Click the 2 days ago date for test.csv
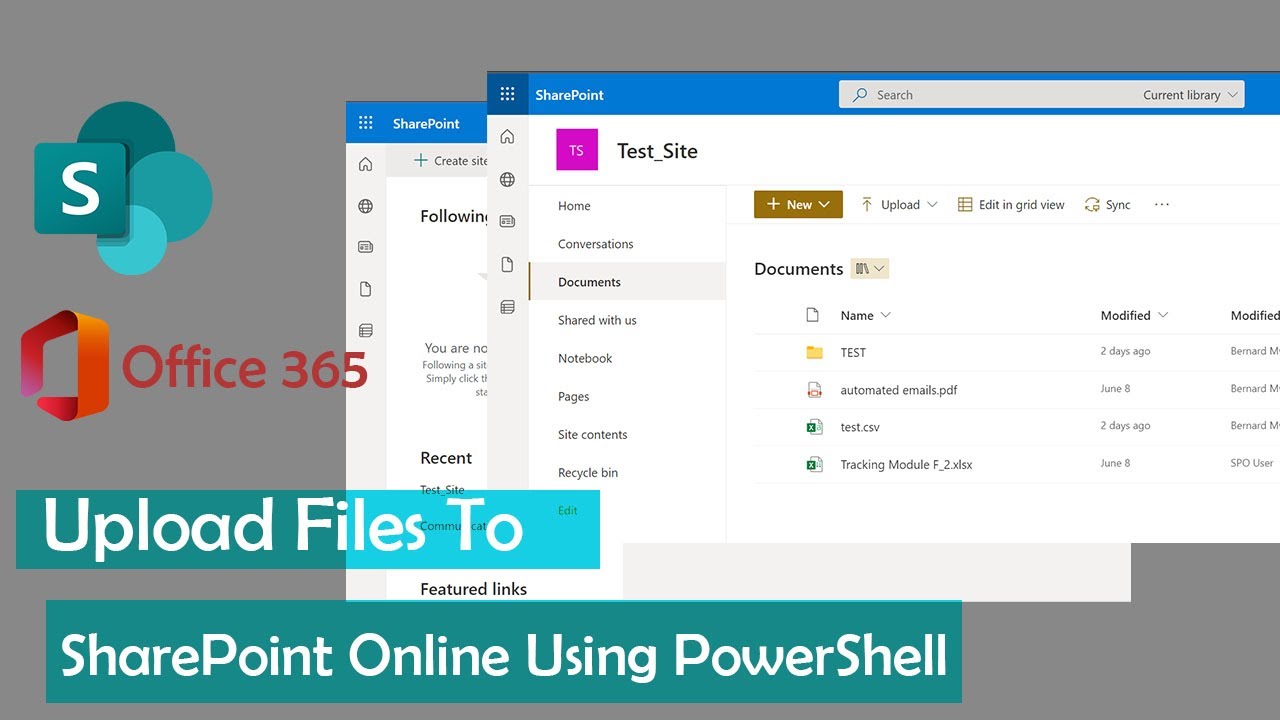 pos(1125,425)
